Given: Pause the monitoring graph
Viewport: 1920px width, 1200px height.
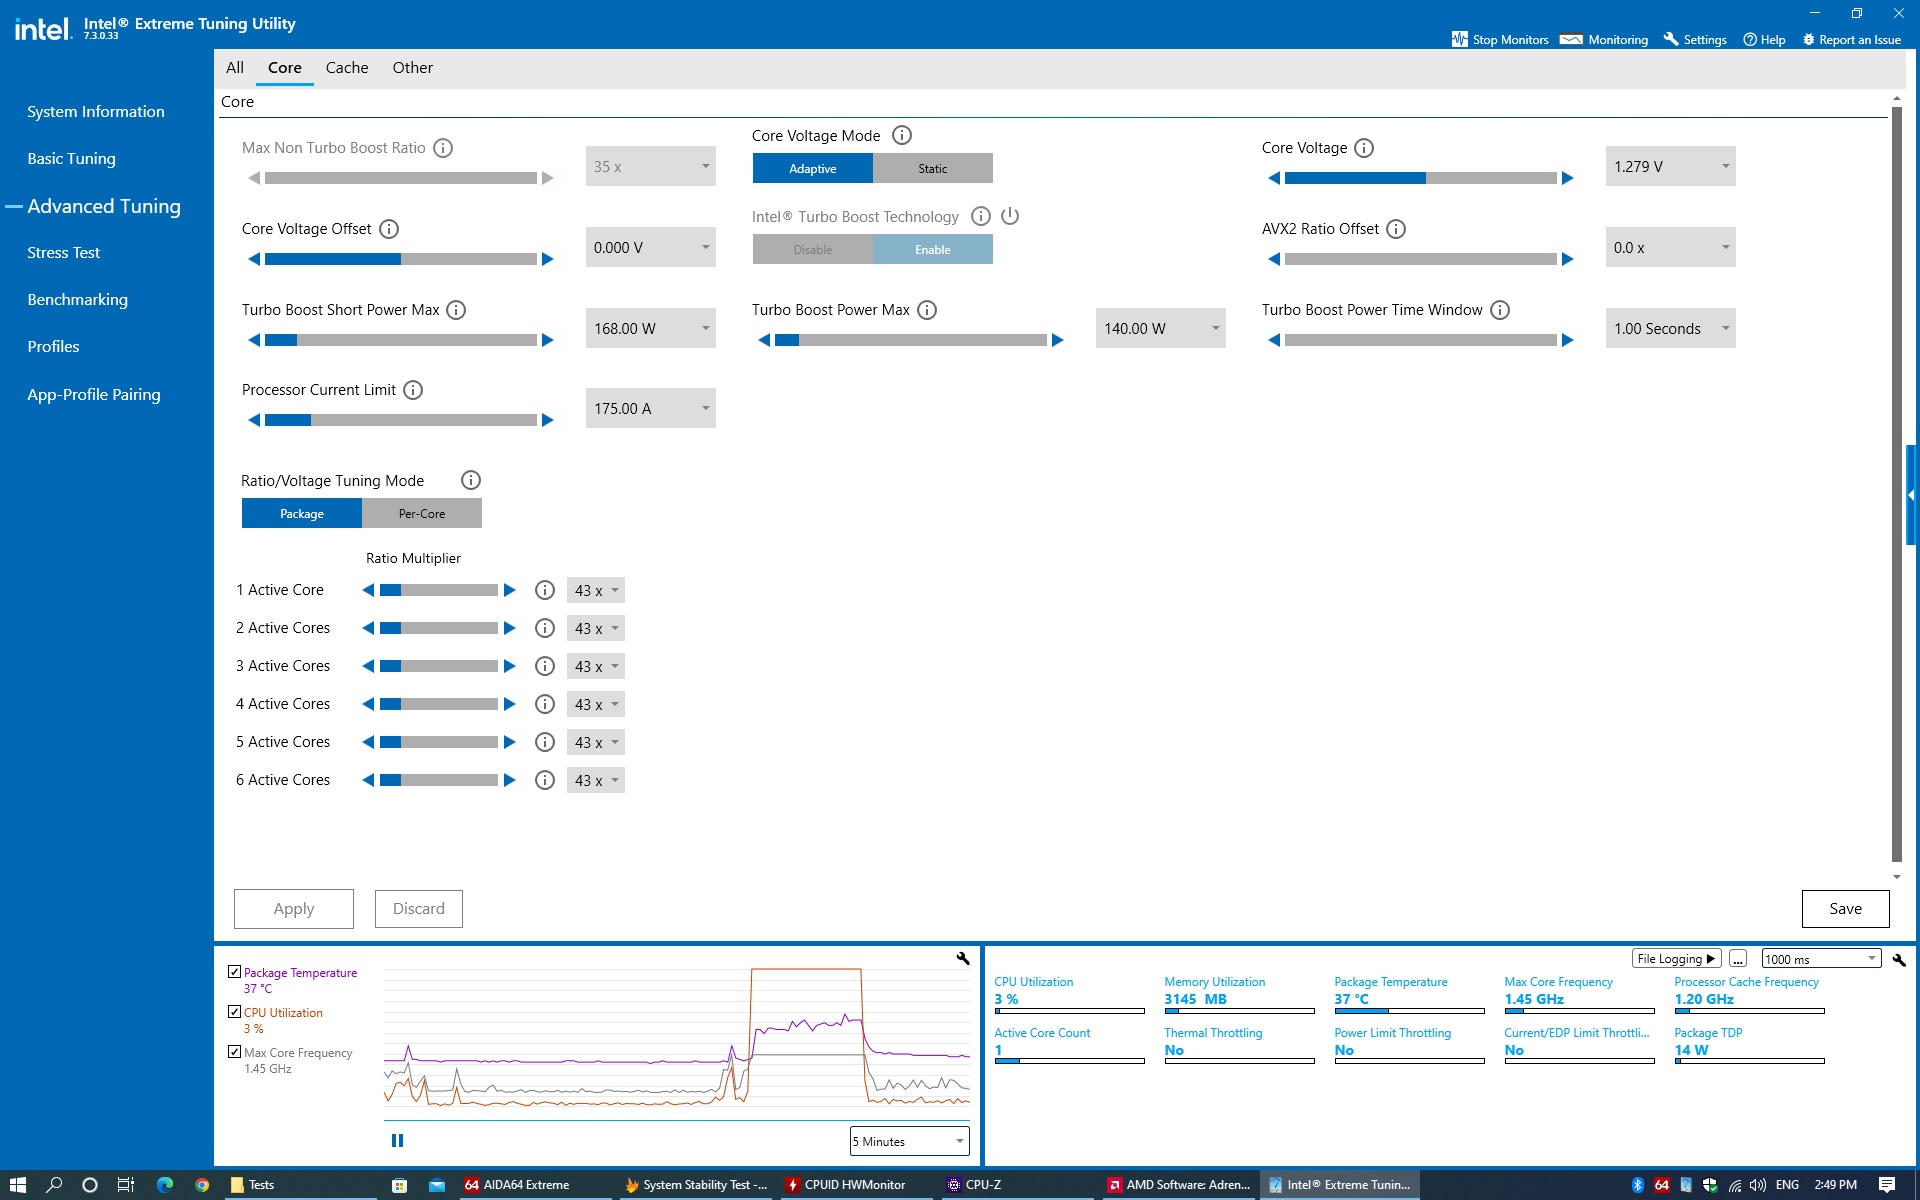Looking at the screenshot, I should point(397,1140).
